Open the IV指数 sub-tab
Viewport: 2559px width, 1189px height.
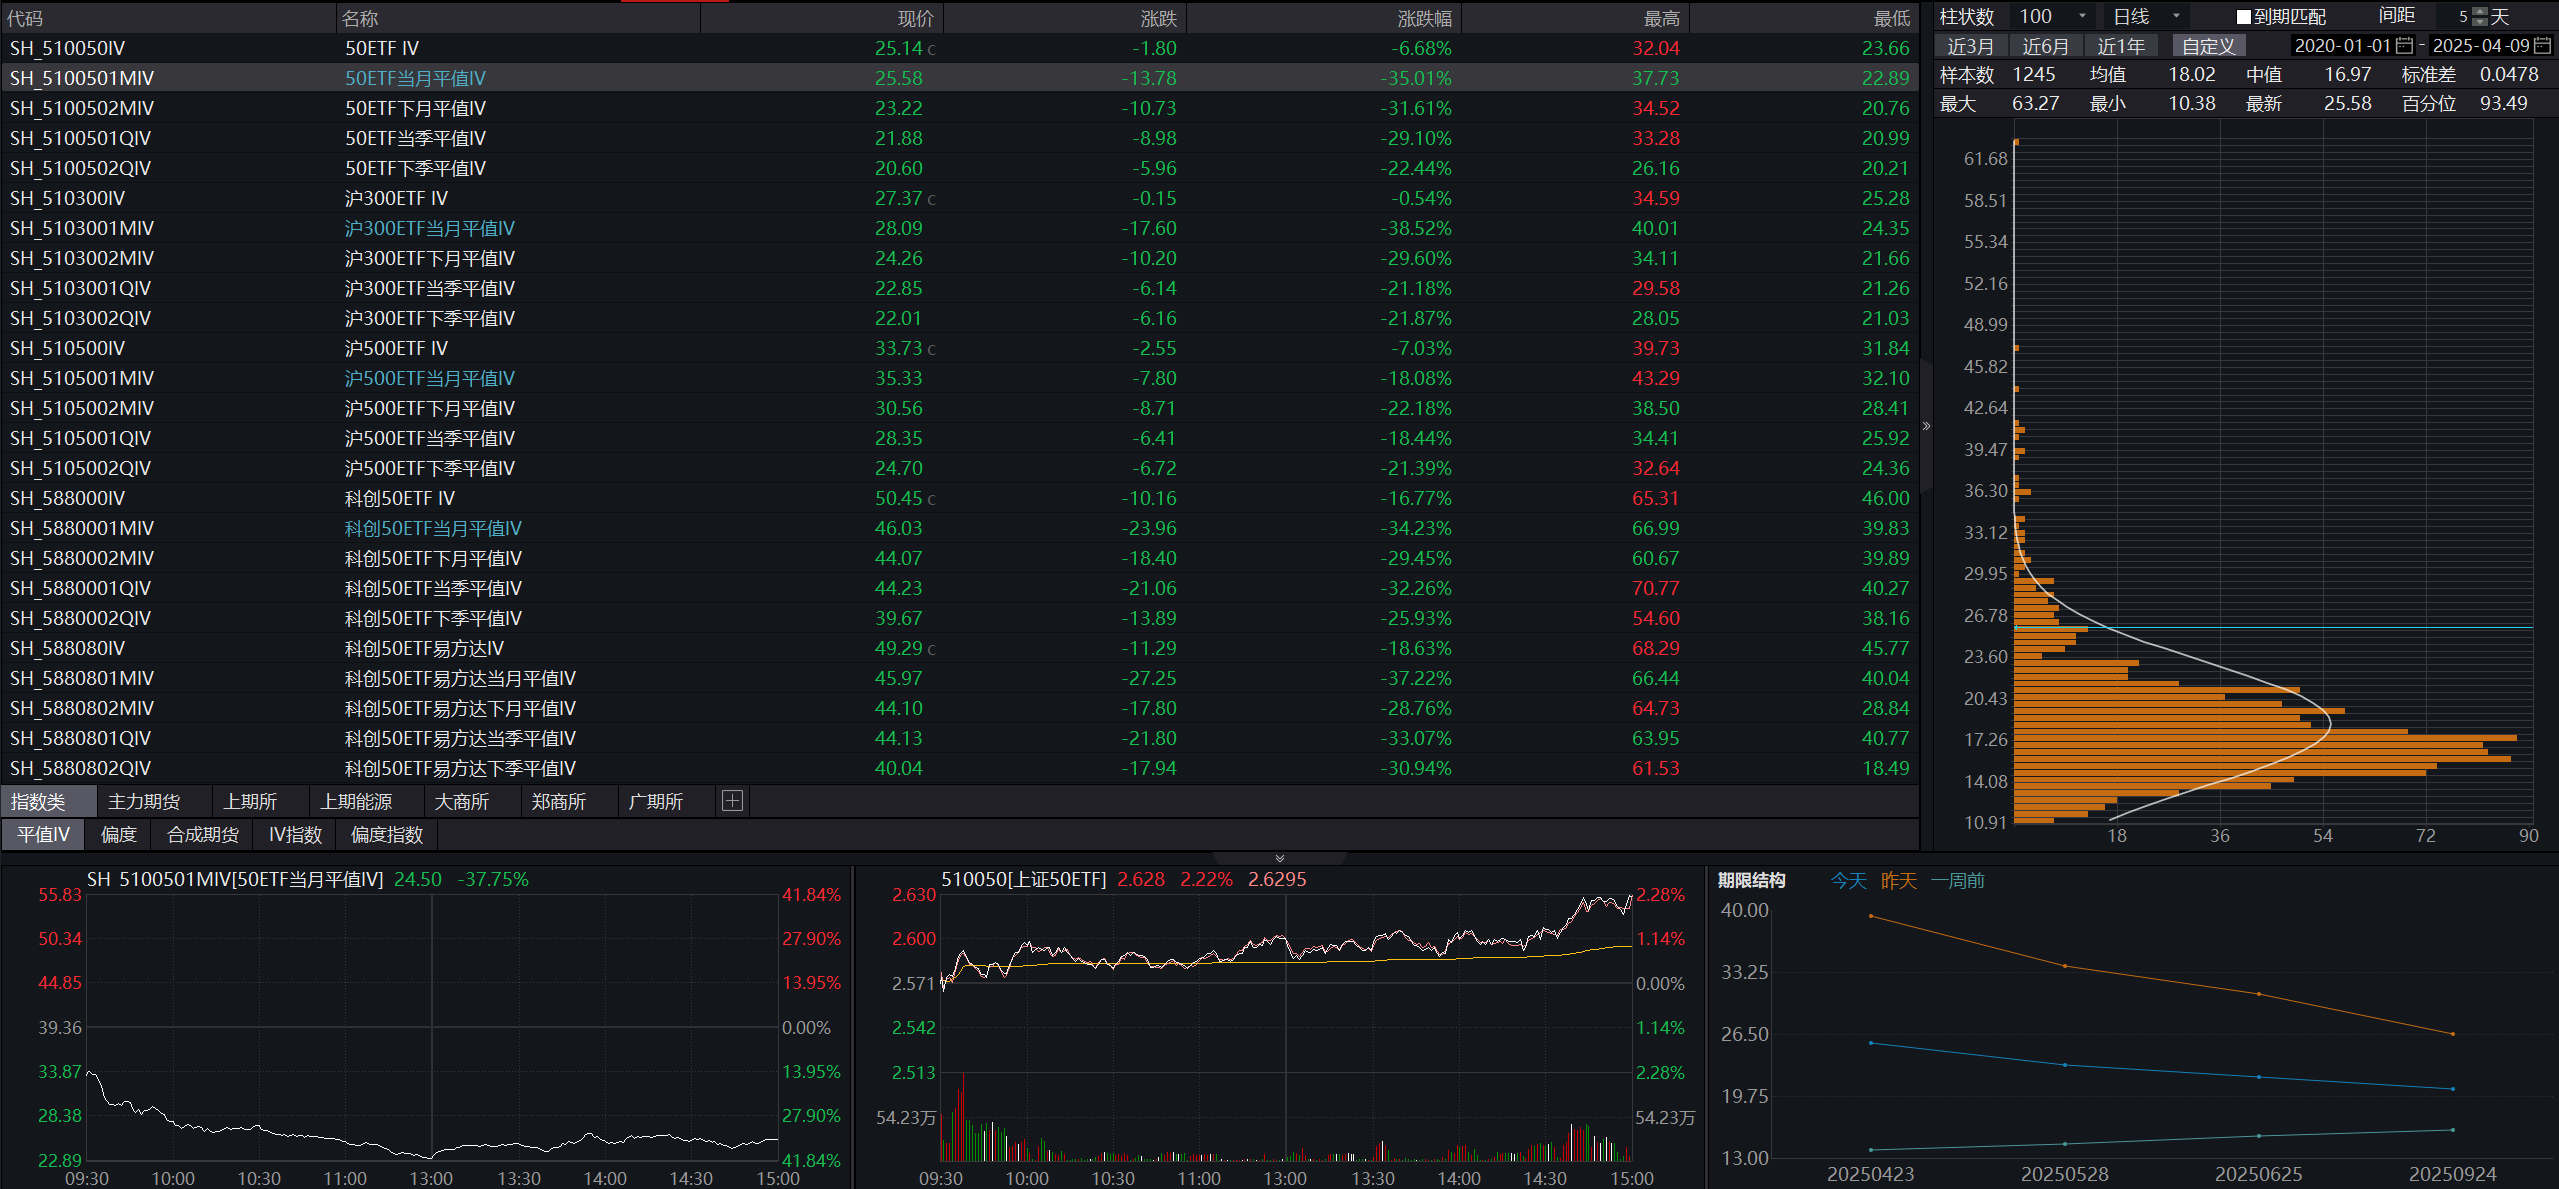[295, 835]
